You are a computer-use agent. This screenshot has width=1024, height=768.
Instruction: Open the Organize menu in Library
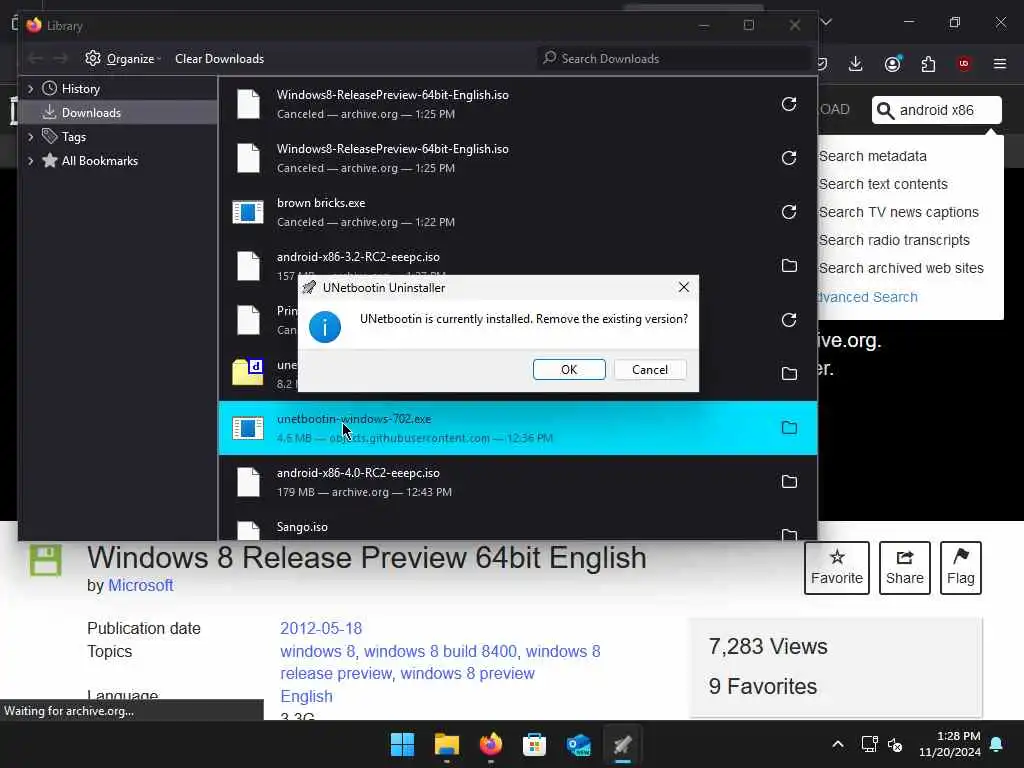123,59
